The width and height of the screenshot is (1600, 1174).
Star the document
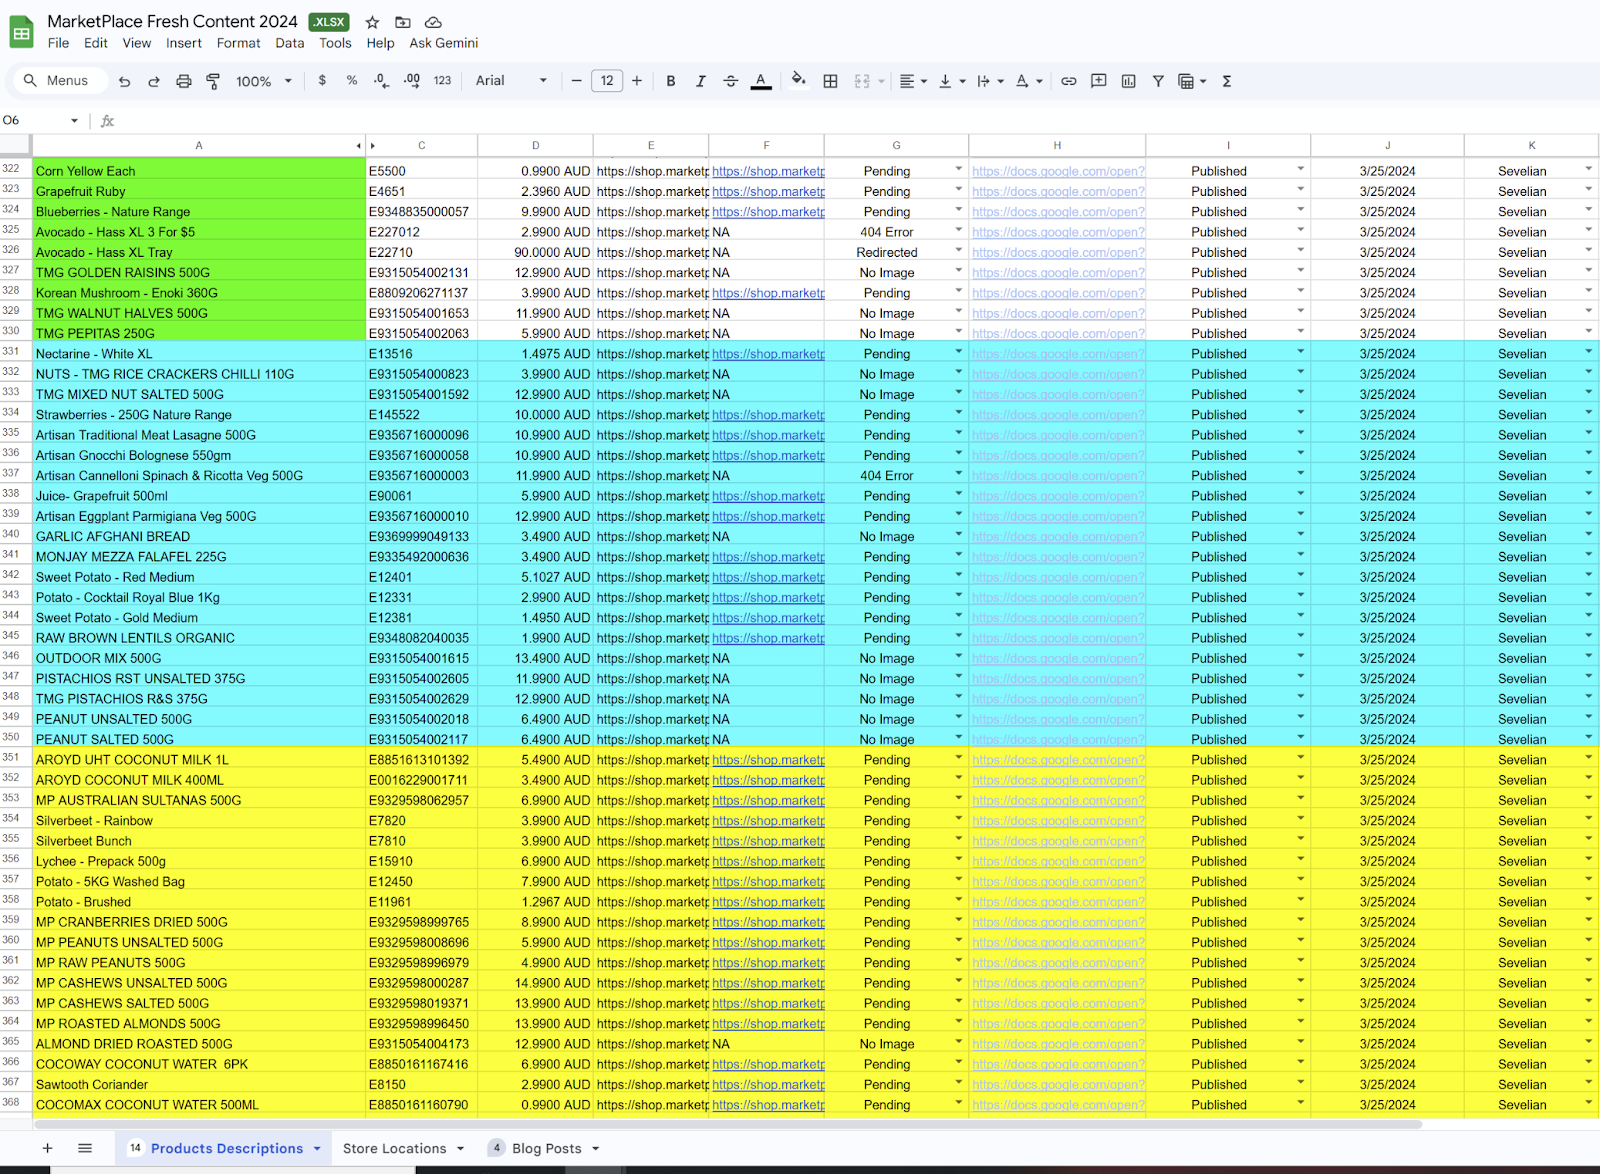(372, 22)
